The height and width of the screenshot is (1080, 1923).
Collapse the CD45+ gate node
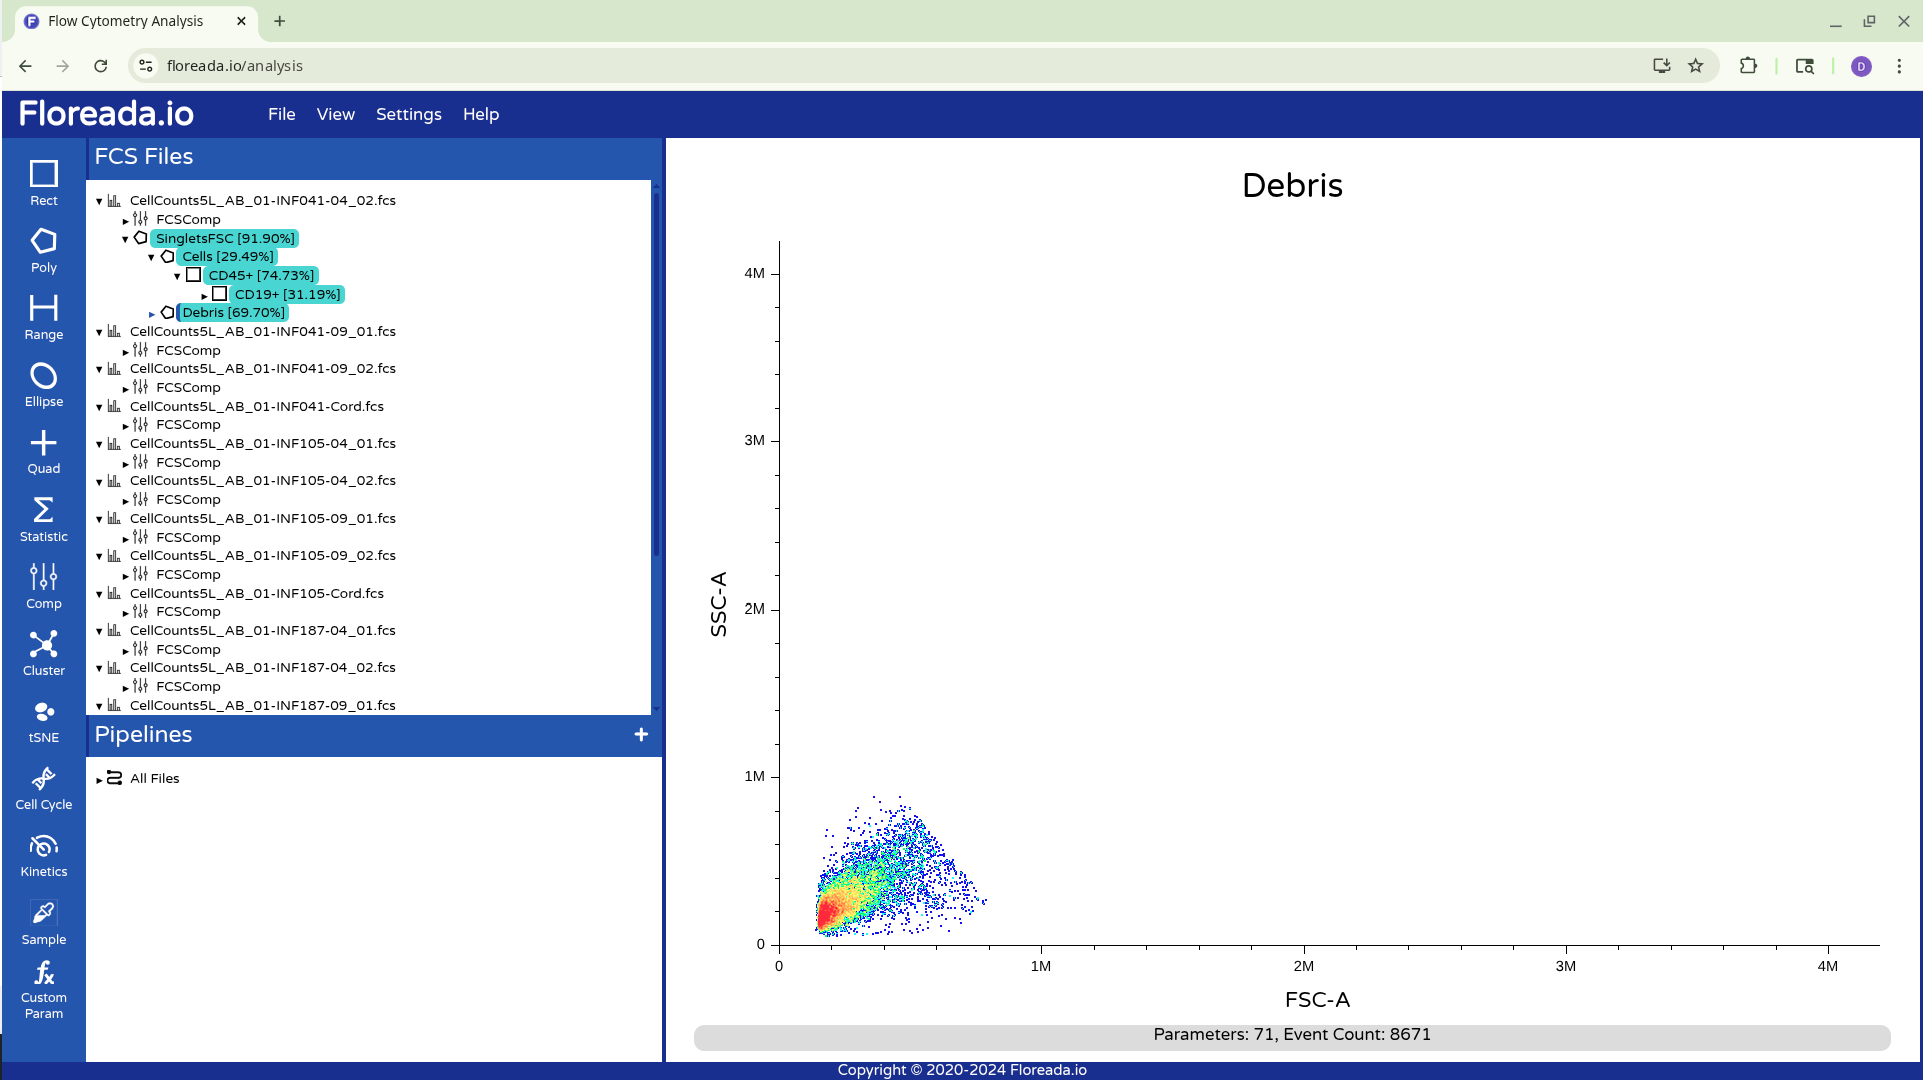tap(177, 276)
